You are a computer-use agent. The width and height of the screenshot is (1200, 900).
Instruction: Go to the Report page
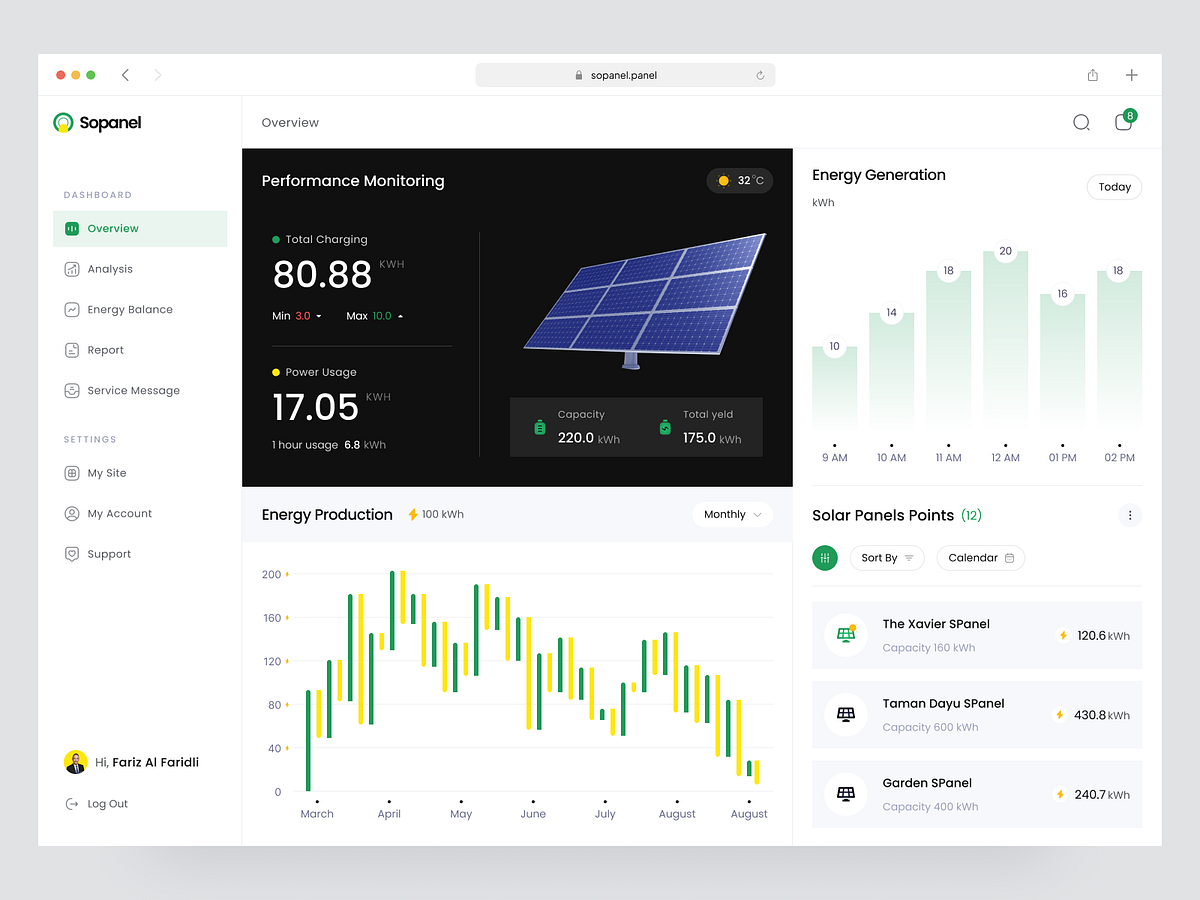(103, 350)
